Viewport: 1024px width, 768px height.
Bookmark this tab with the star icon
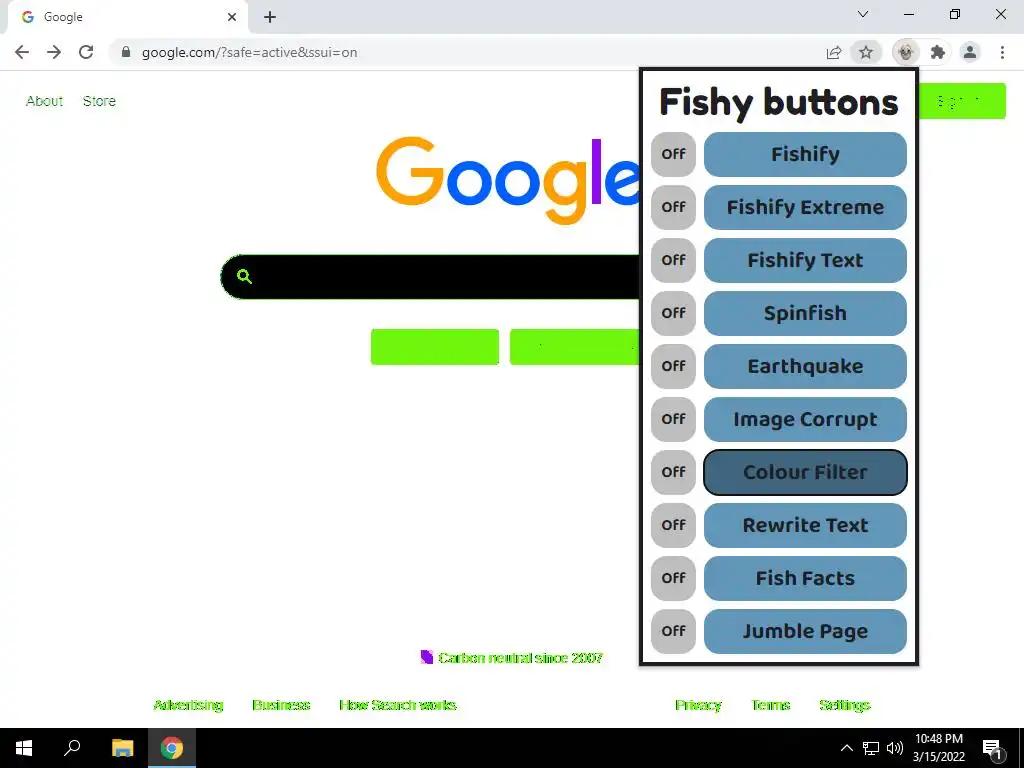click(x=866, y=52)
